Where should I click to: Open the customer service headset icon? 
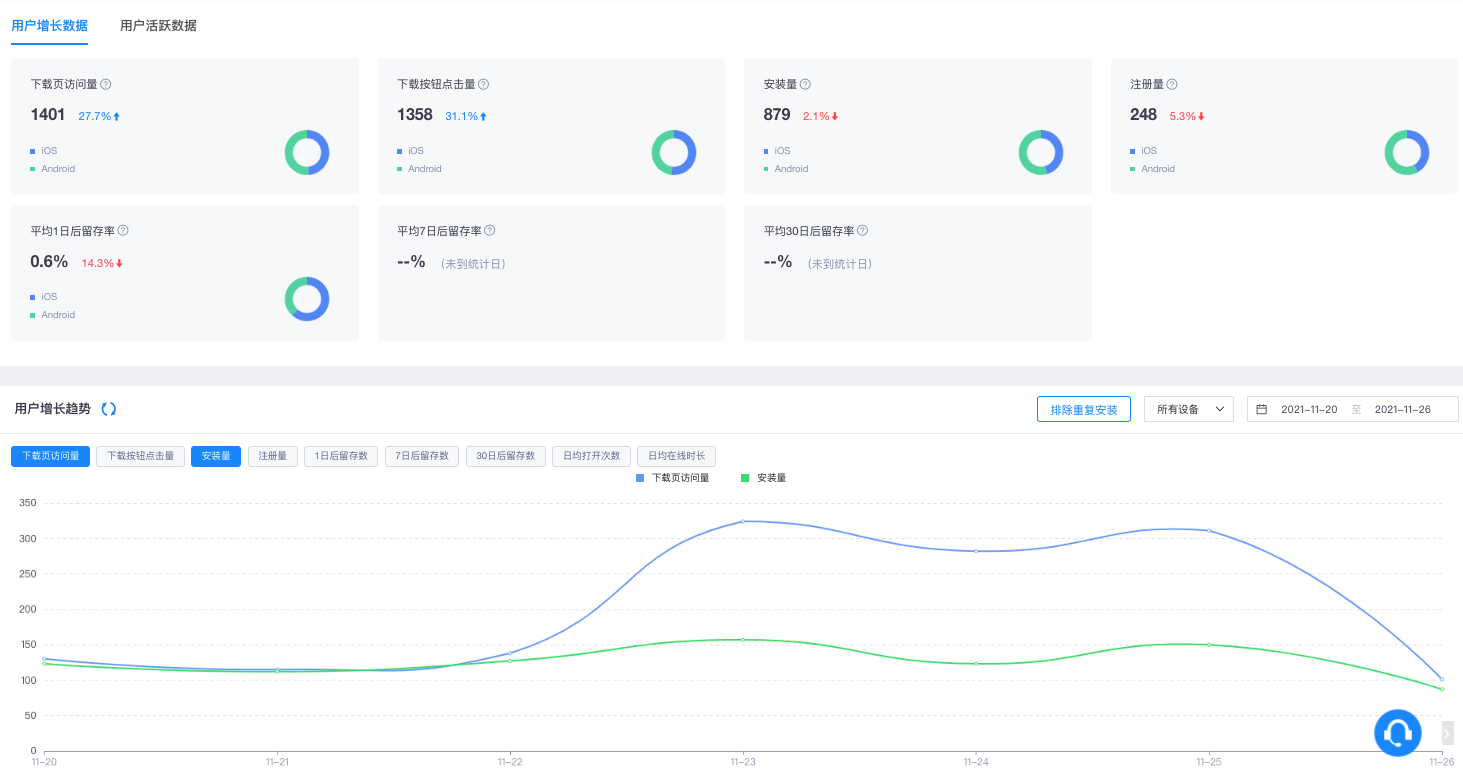coord(1397,733)
